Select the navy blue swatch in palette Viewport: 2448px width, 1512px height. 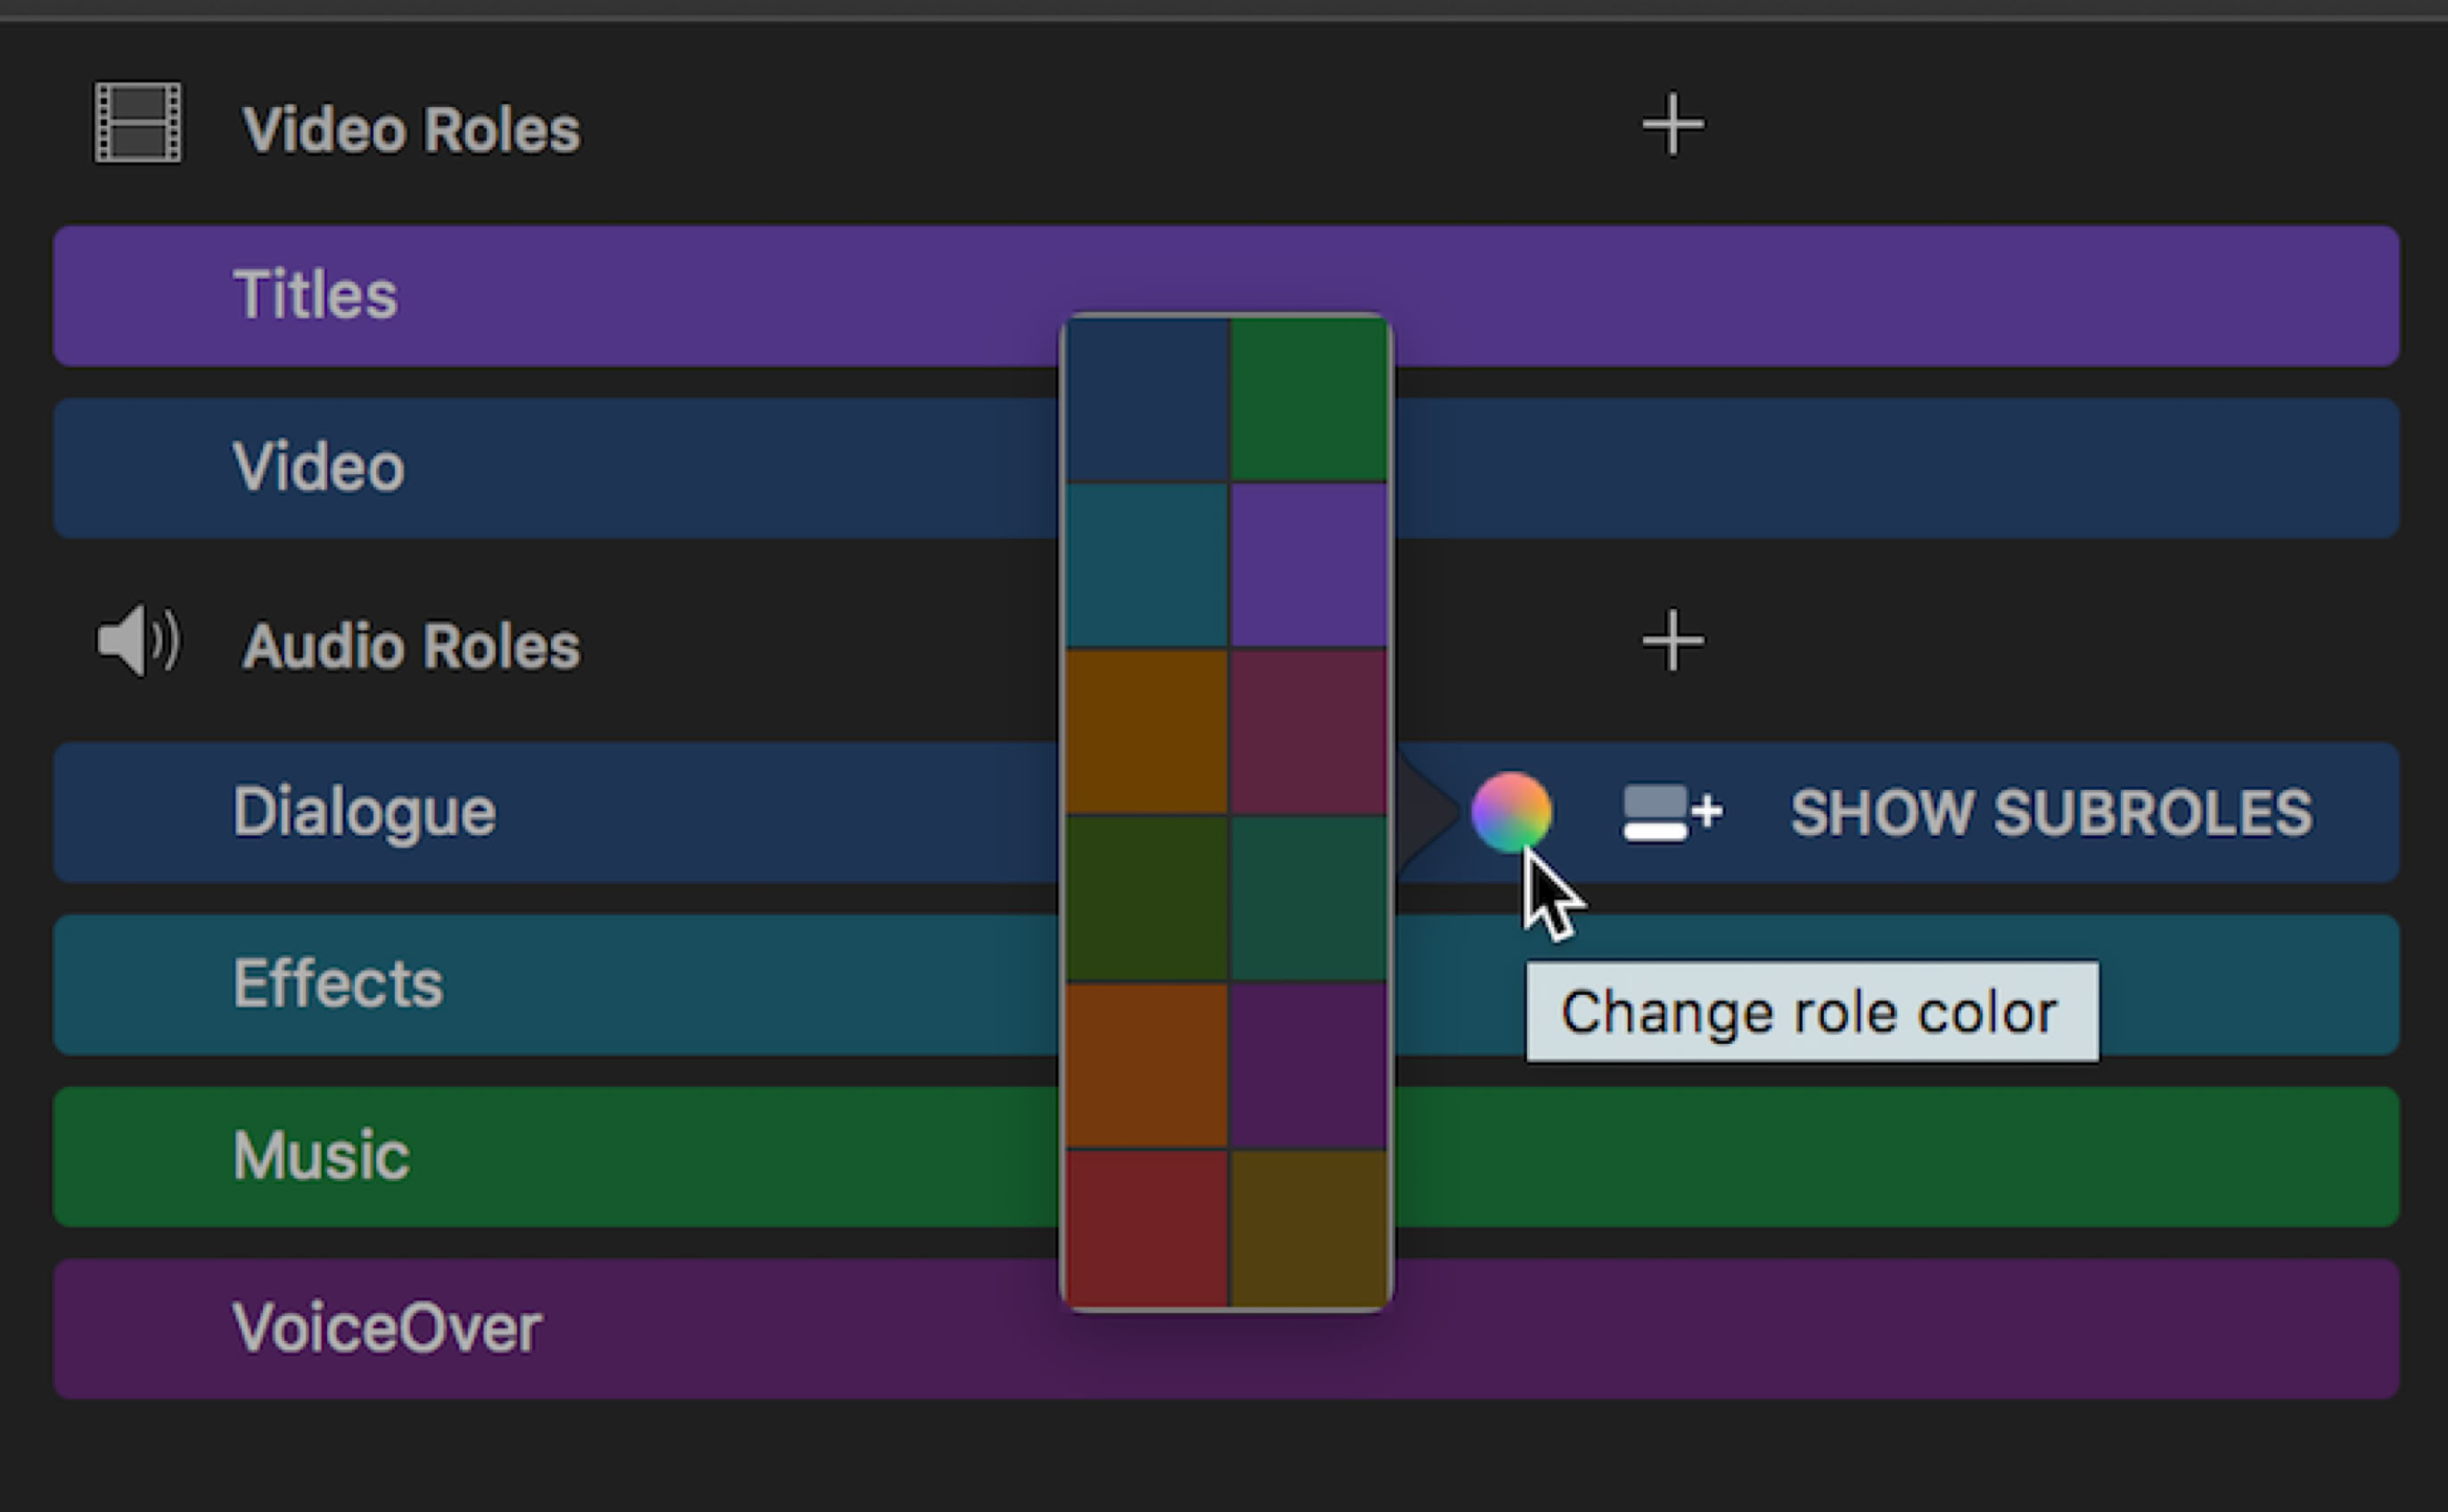(x=1147, y=400)
